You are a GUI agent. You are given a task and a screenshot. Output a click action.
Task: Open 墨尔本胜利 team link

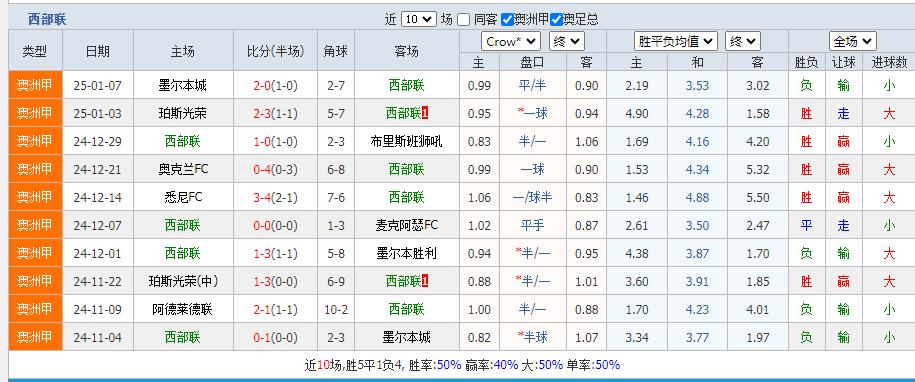point(406,254)
